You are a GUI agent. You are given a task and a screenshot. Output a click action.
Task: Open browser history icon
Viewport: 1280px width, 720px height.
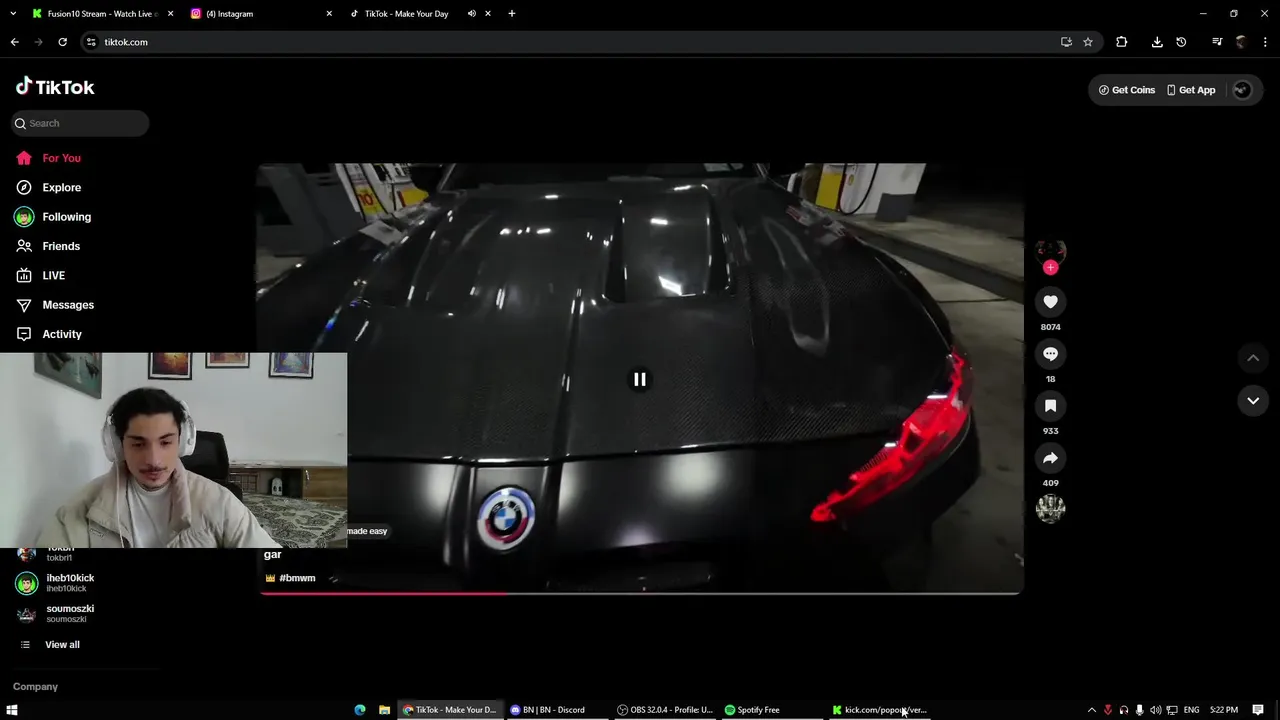click(1181, 42)
